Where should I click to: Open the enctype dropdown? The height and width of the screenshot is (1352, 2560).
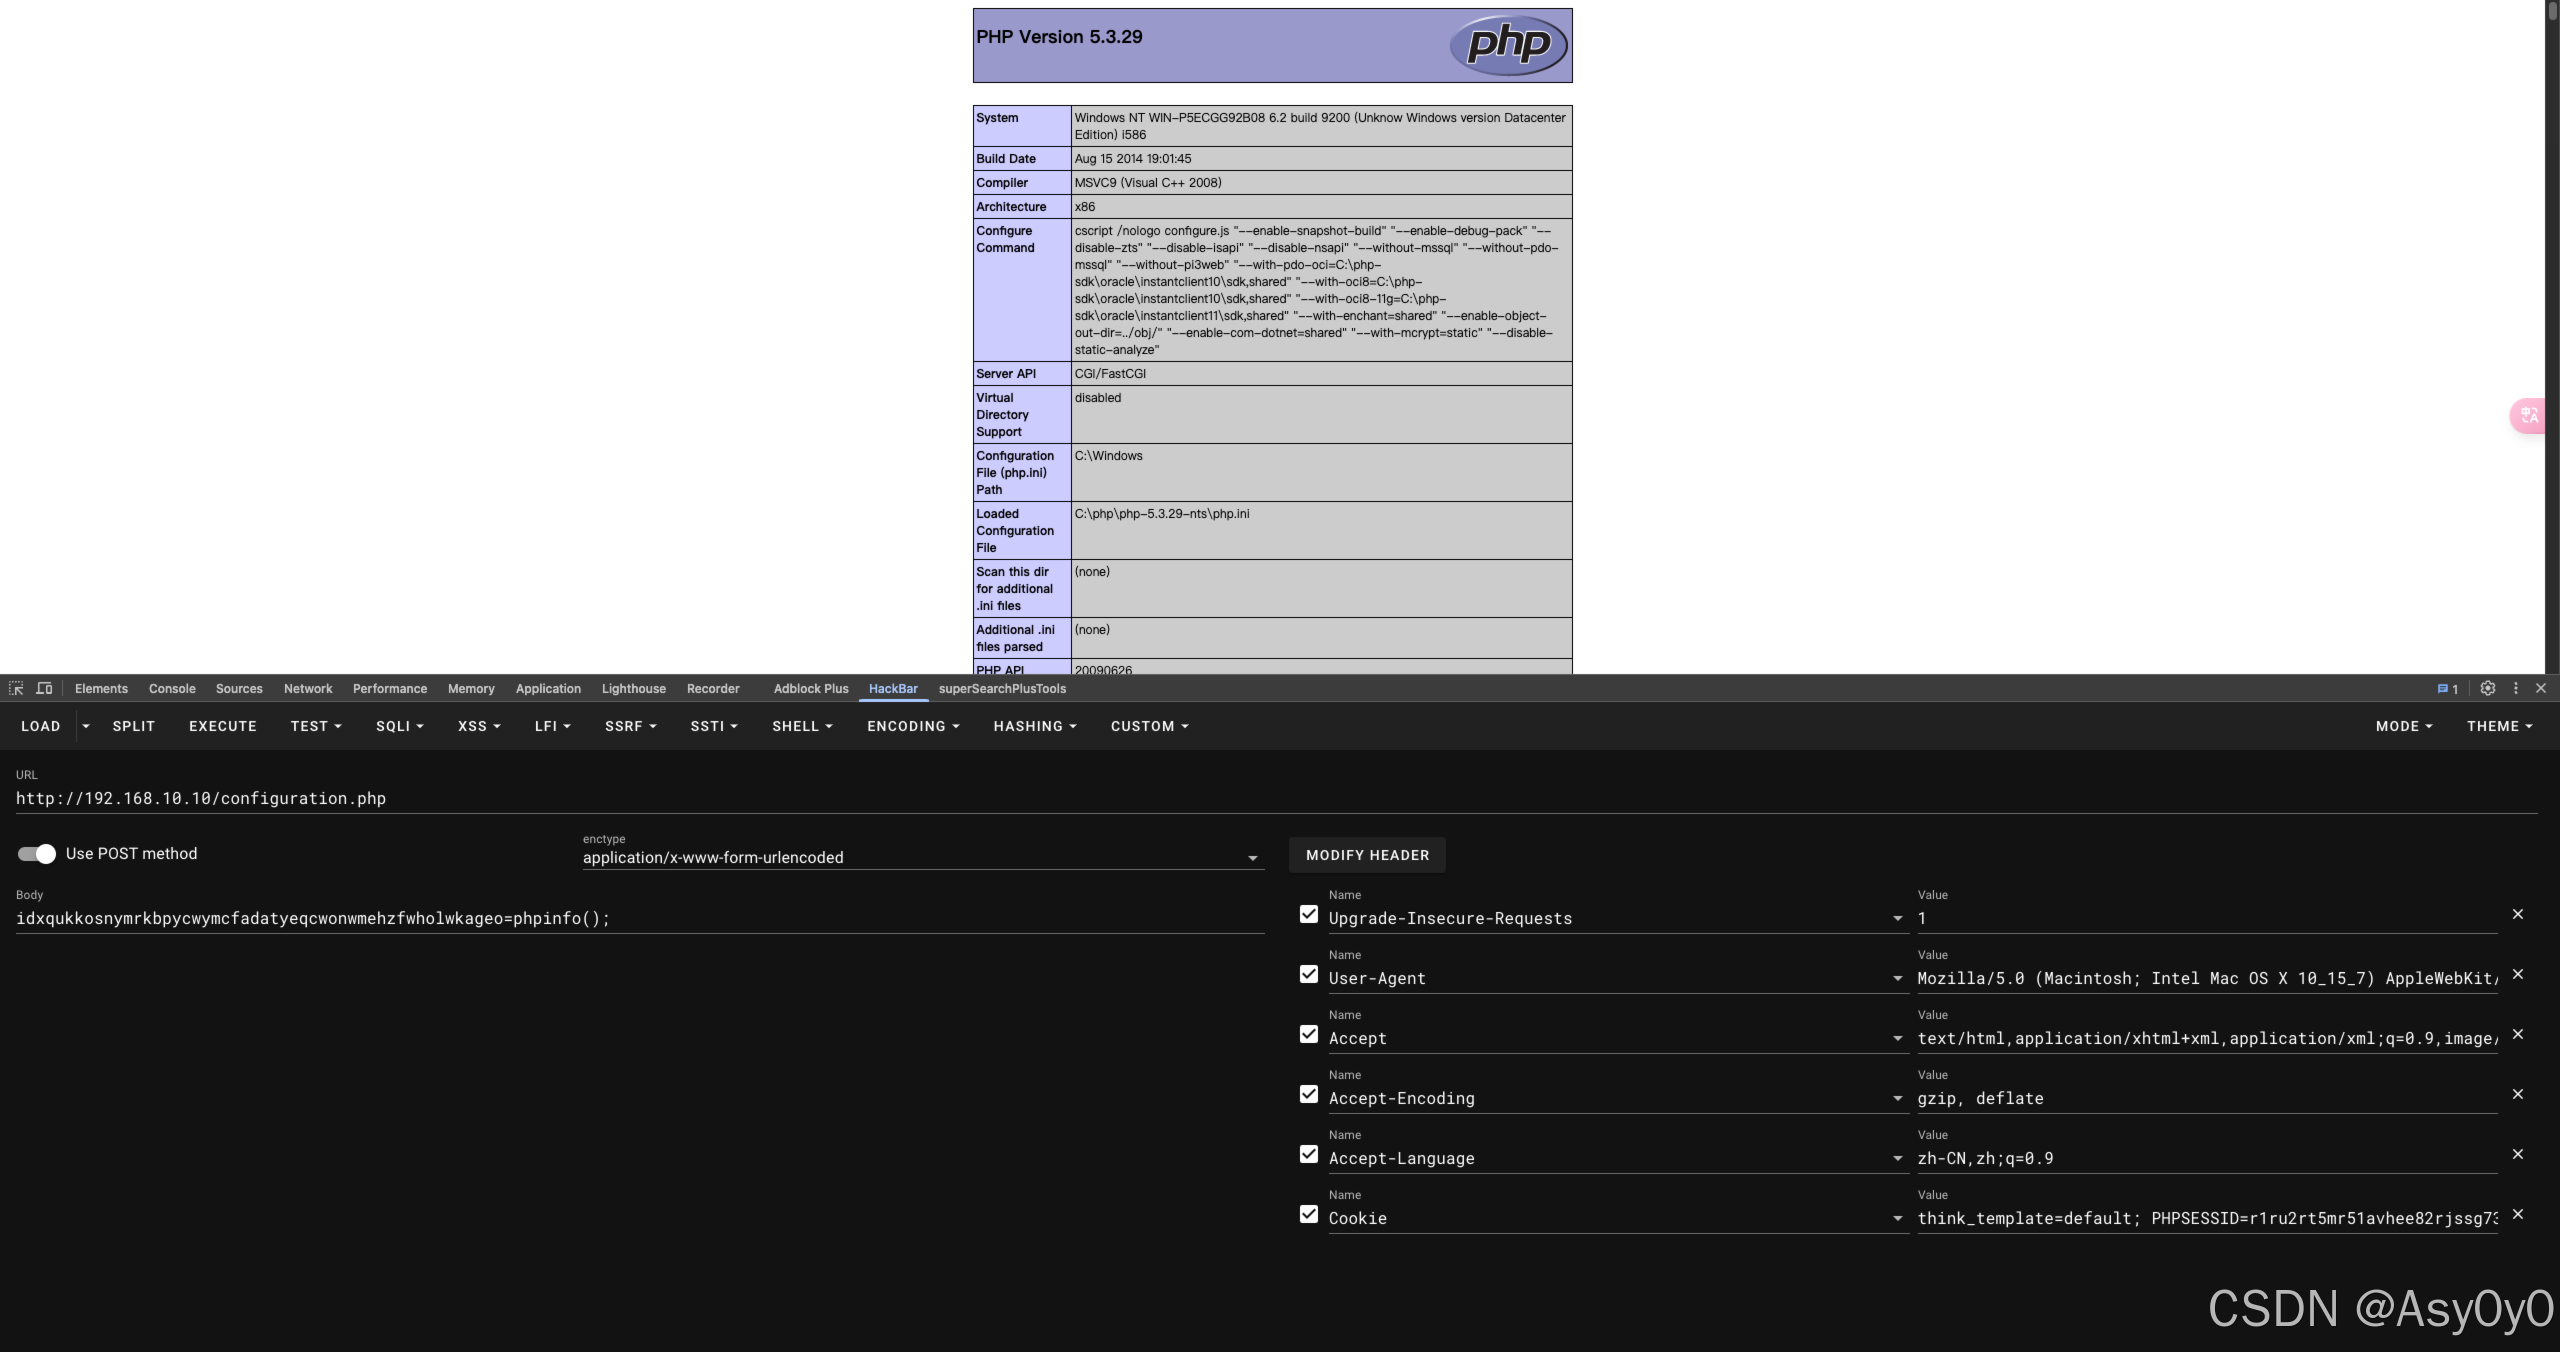(1252, 857)
